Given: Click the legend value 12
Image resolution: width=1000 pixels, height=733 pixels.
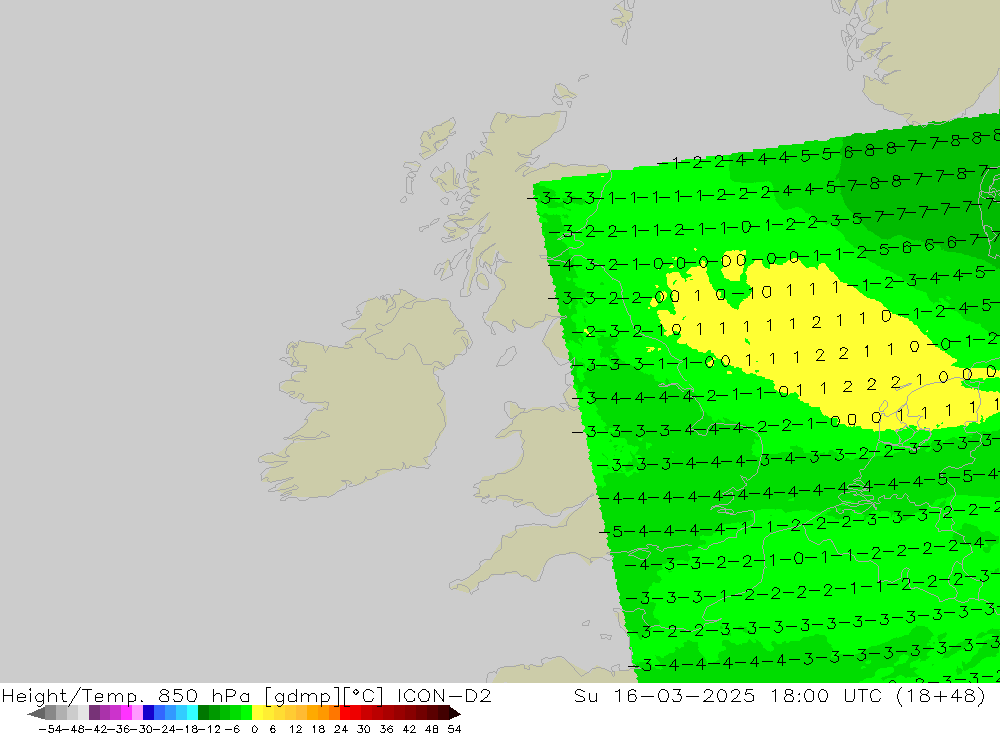Looking at the screenshot, I should 296,729.
